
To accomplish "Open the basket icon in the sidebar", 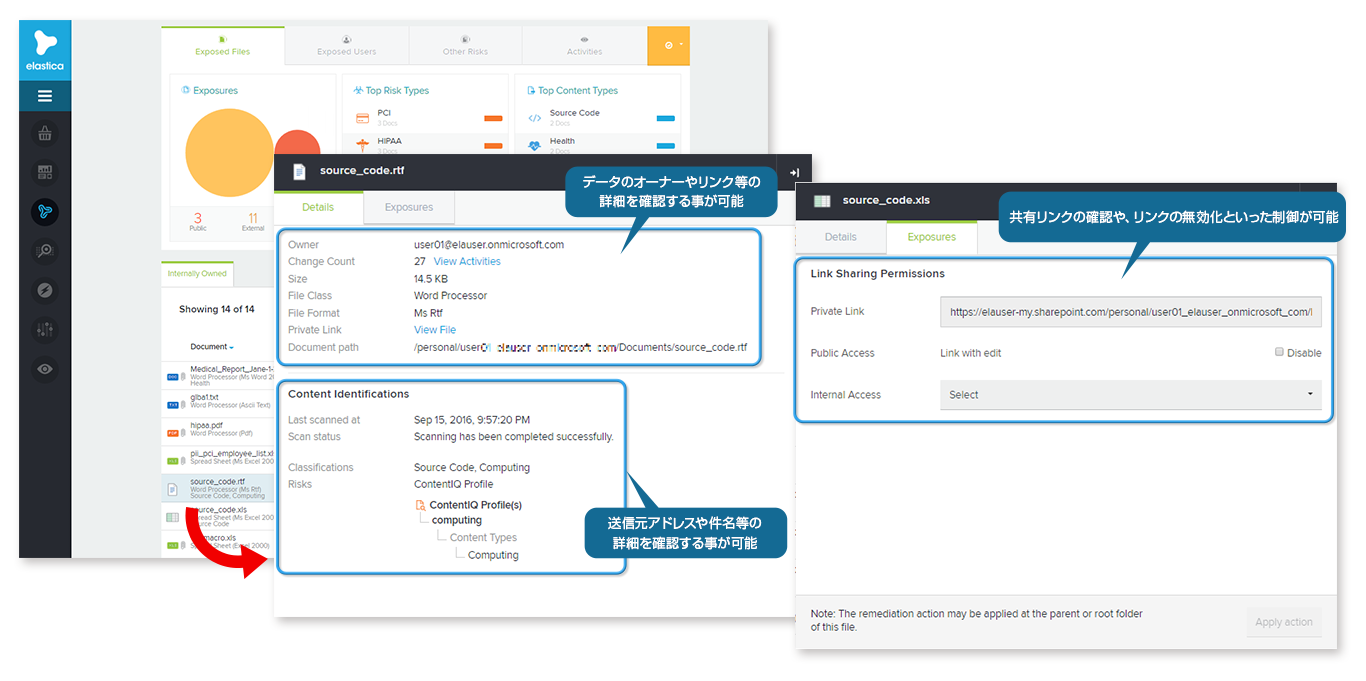I will 45,134.
